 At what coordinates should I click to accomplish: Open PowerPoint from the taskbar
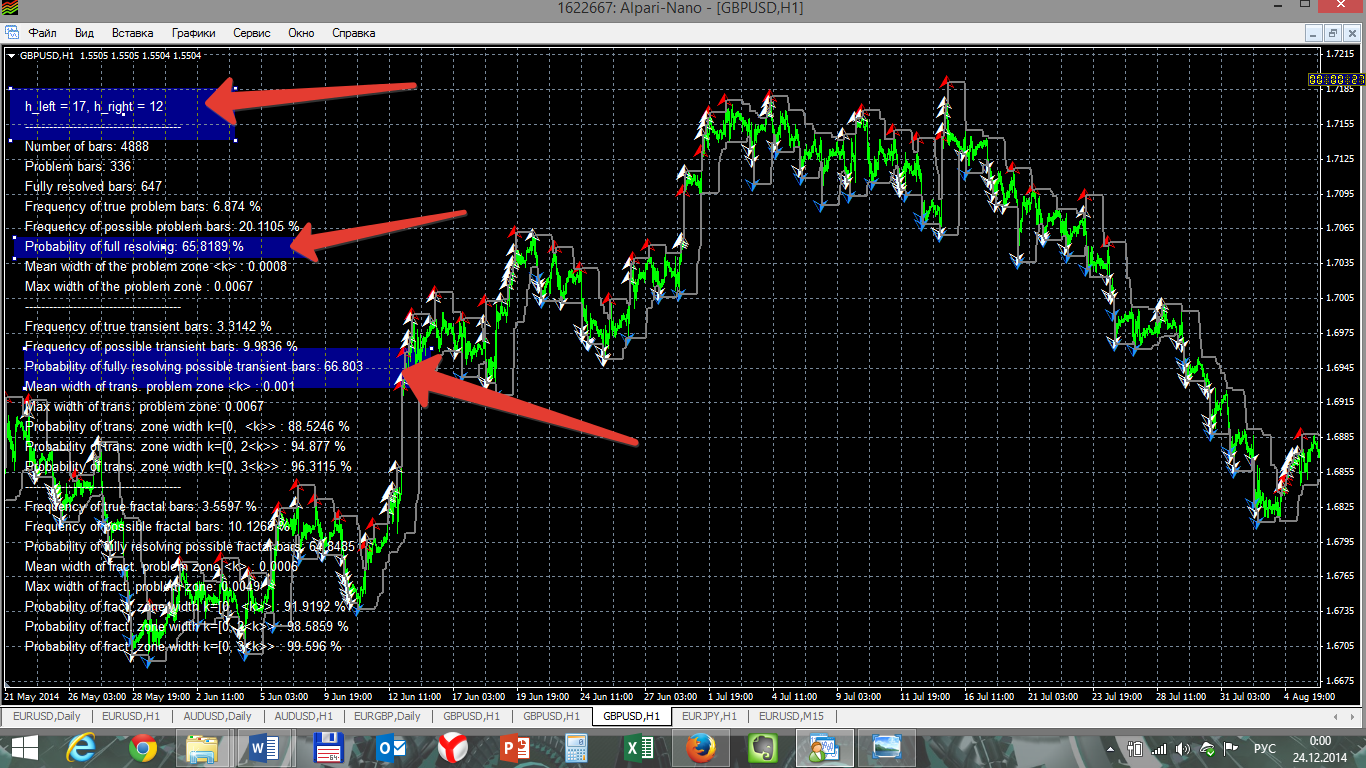(x=514, y=748)
